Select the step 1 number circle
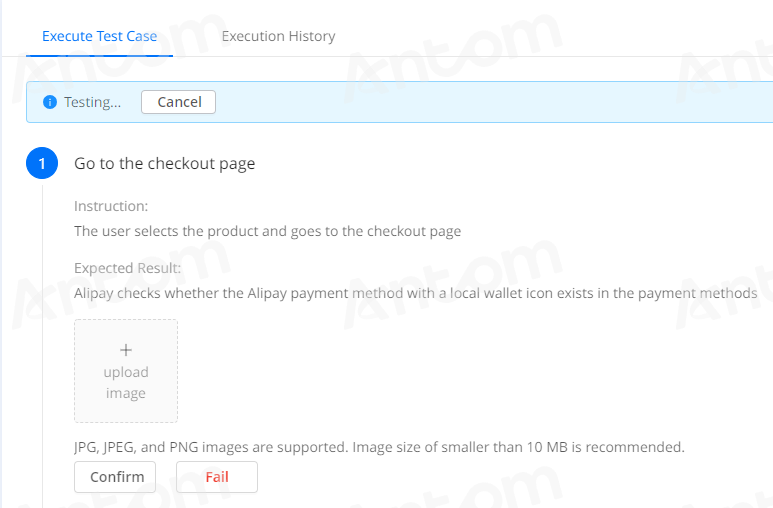Viewport: 773px width, 508px height. [x=42, y=163]
